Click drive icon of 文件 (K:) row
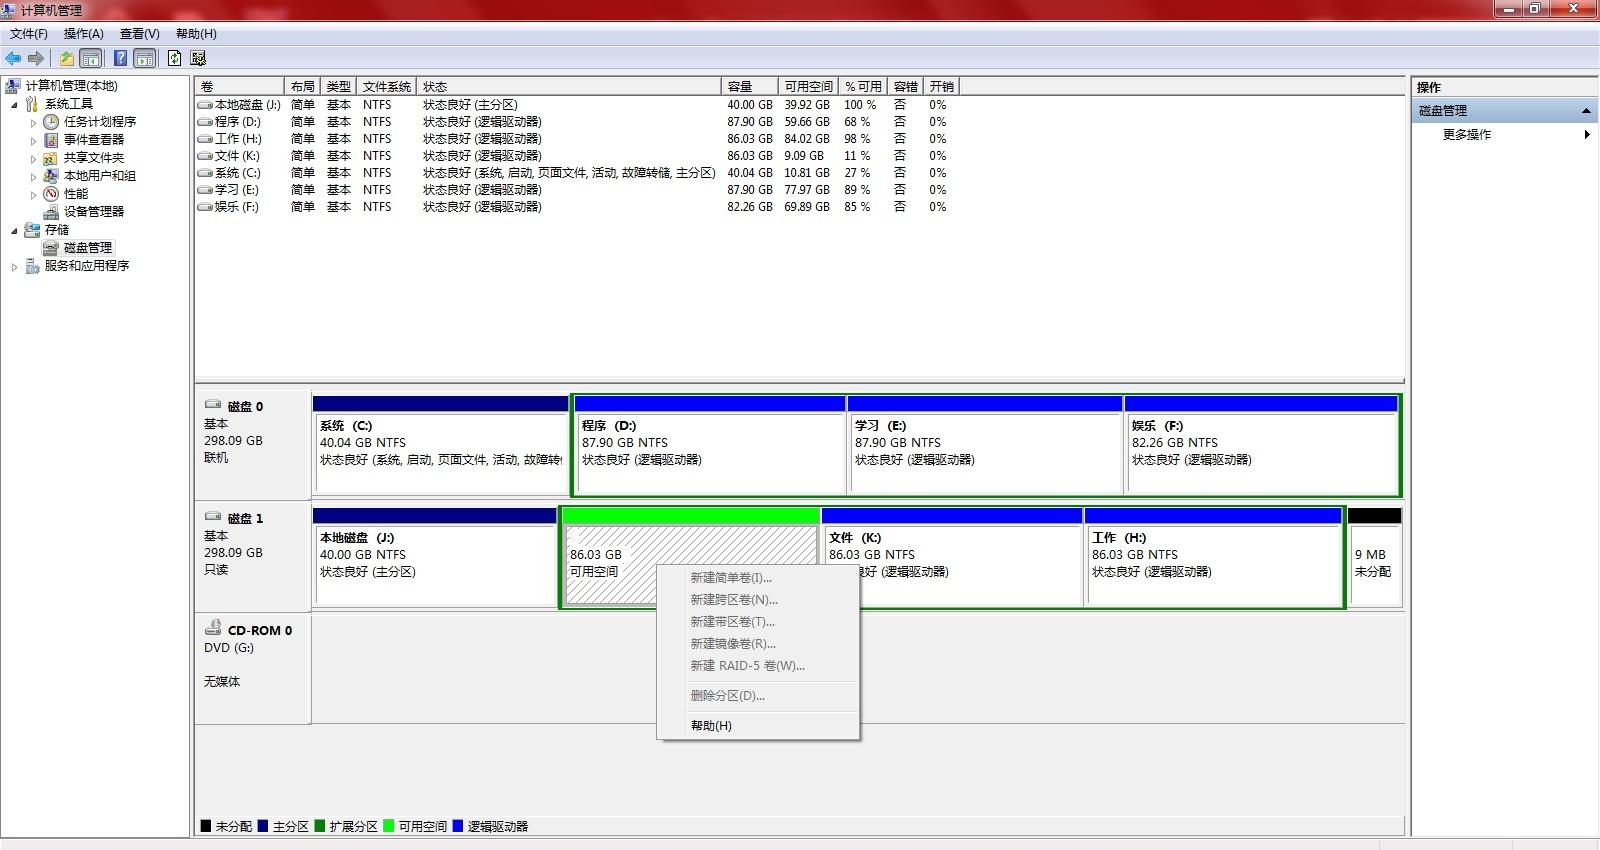 (205, 156)
